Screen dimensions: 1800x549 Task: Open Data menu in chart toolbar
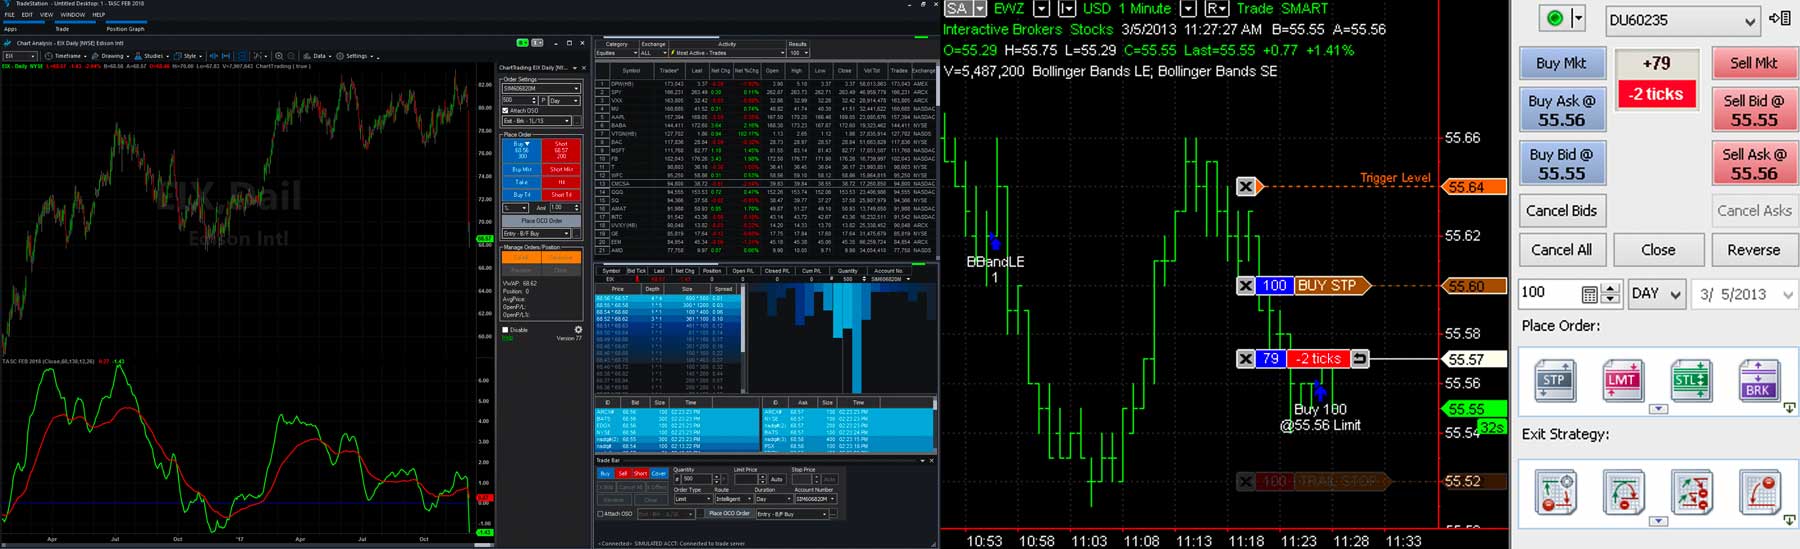pyautogui.click(x=318, y=56)
